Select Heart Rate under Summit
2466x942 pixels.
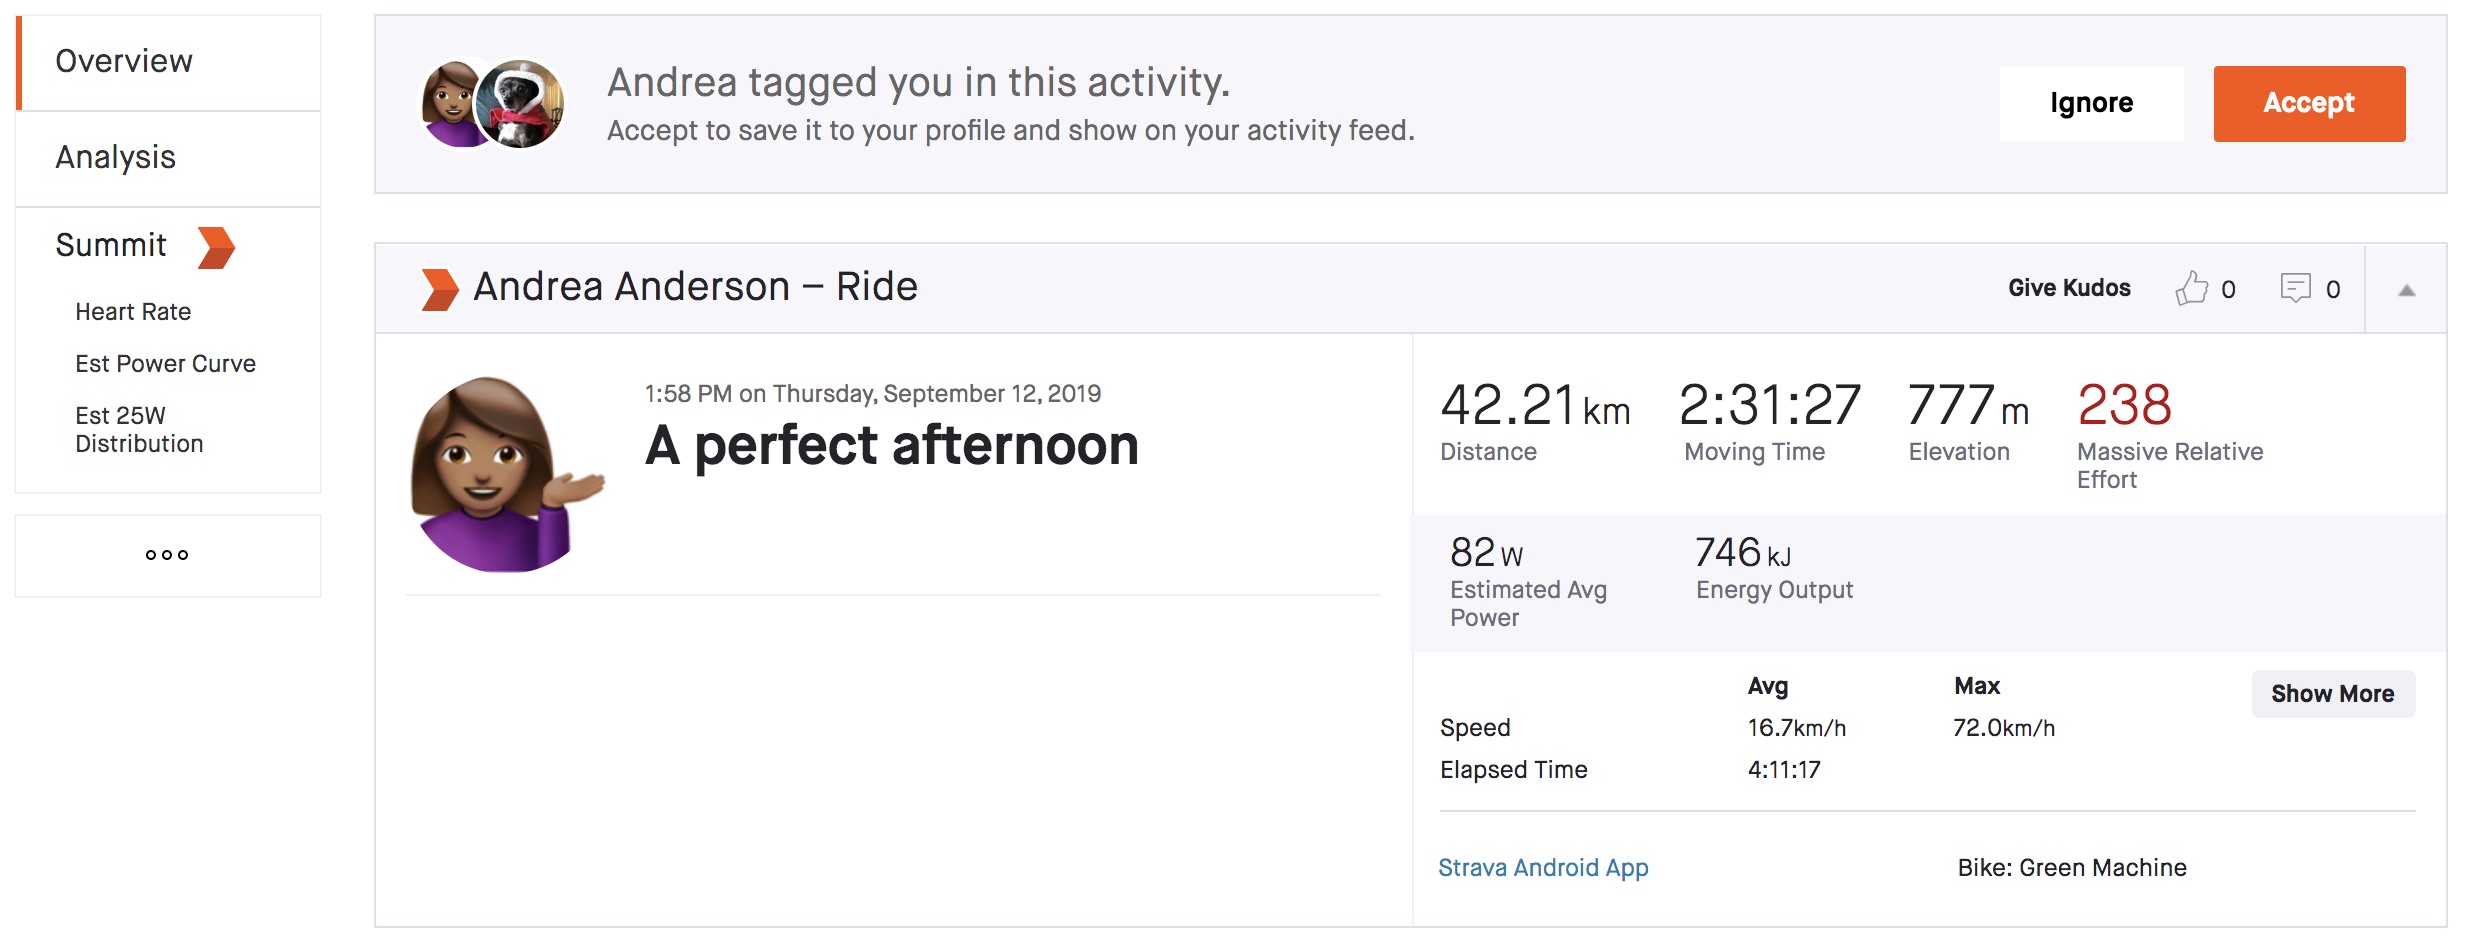pos(132,311)
